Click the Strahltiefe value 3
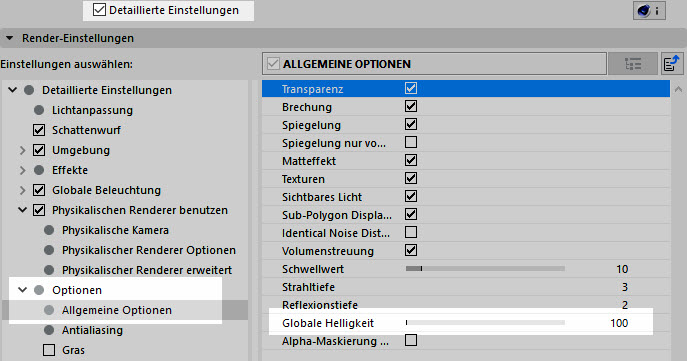The height and width of the screenshot is (361, 687). [x=625, y=287]
